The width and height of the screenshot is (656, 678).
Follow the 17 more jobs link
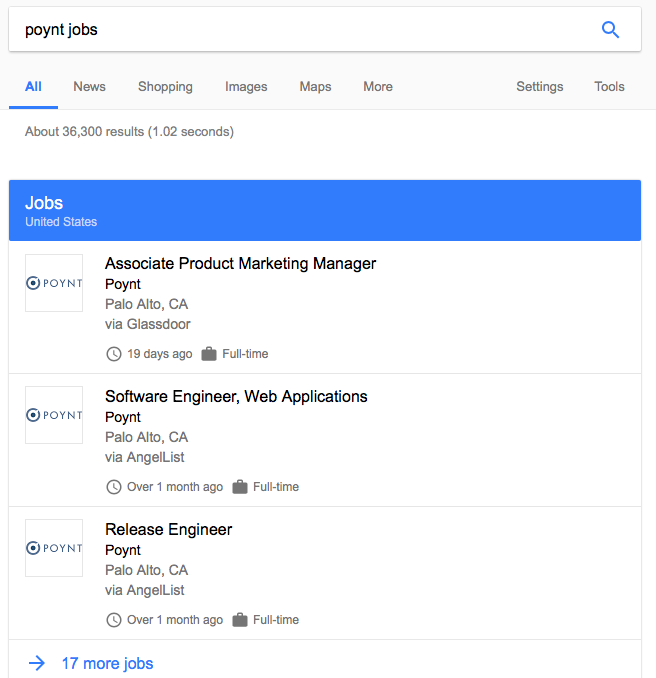[107, 663]
